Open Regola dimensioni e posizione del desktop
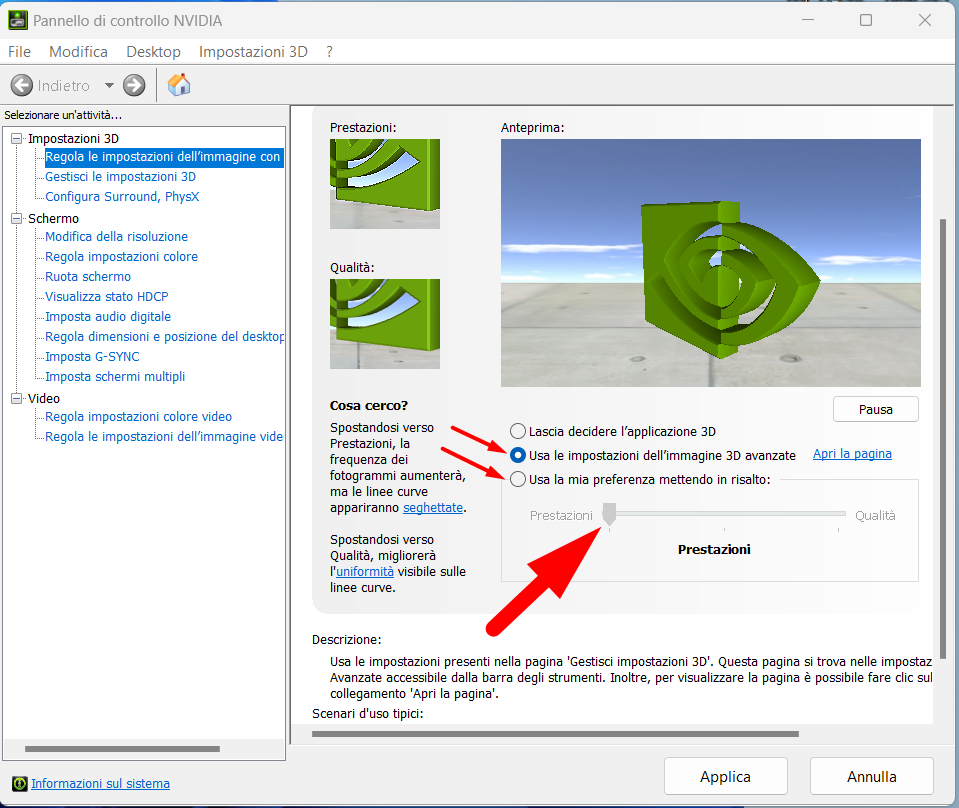 coord(164,336)
